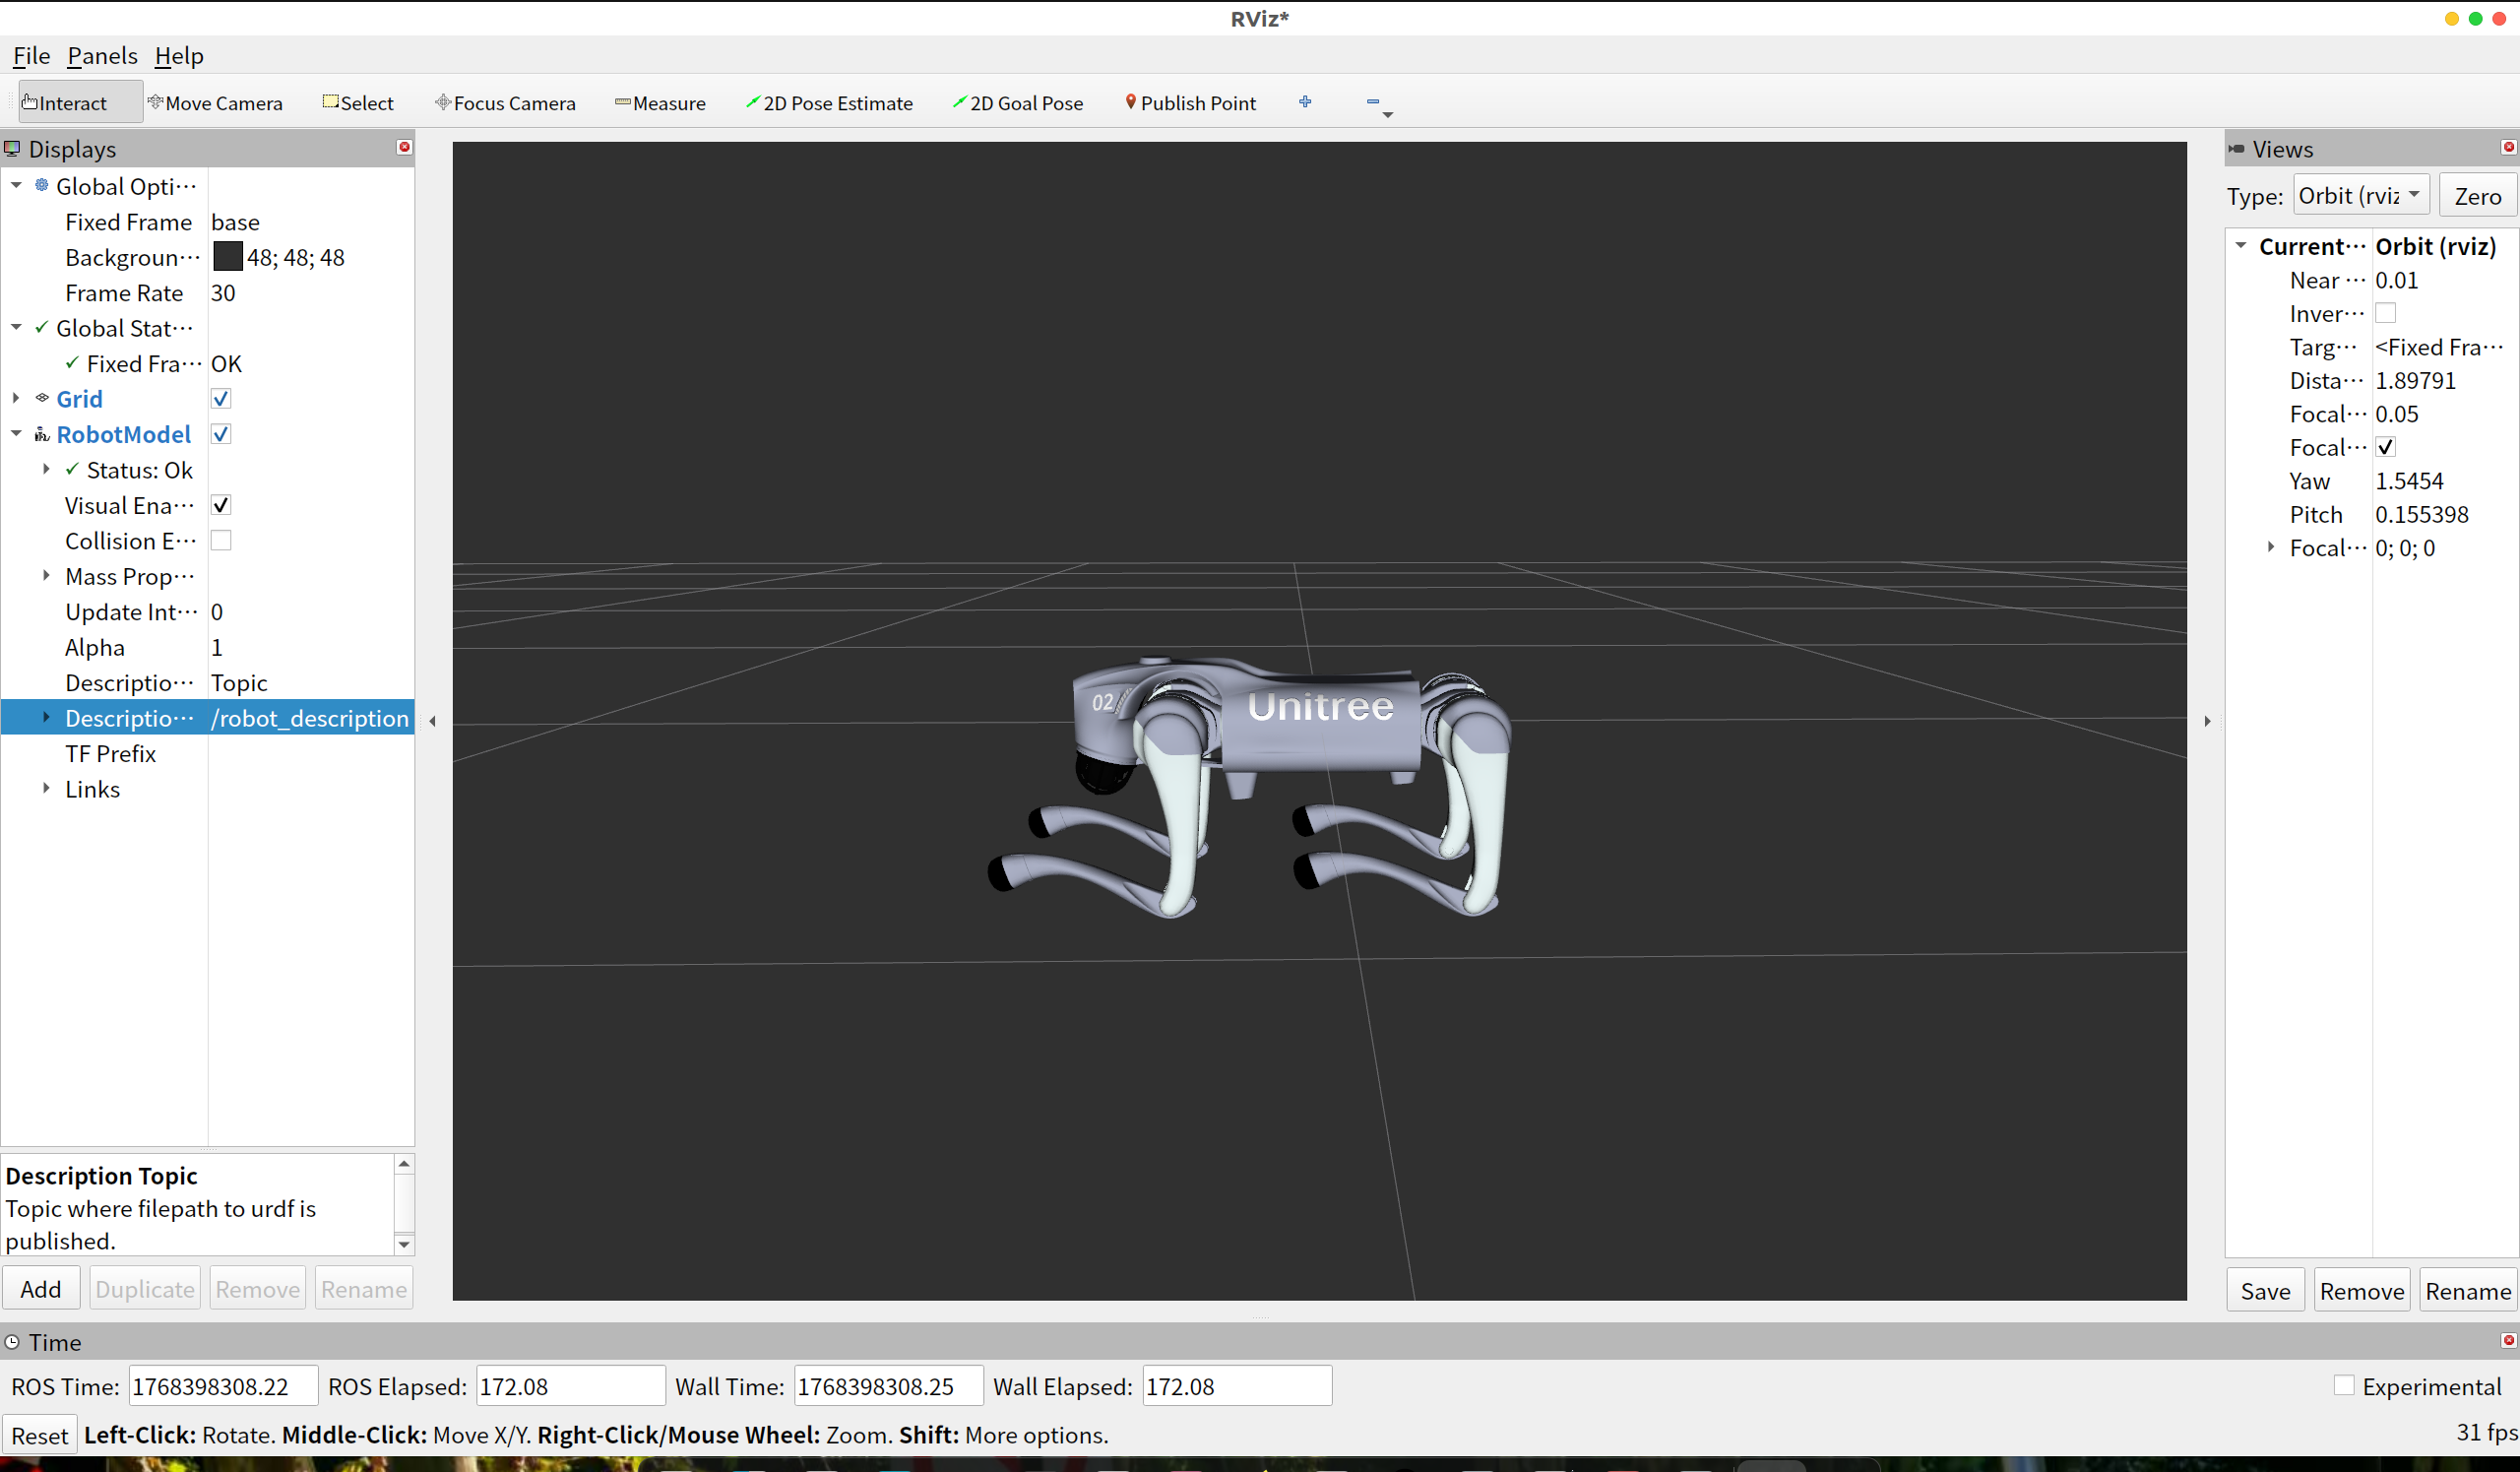Toggle the Experimental checkbox
2520x1472 pixels.
point(2343,1385)
